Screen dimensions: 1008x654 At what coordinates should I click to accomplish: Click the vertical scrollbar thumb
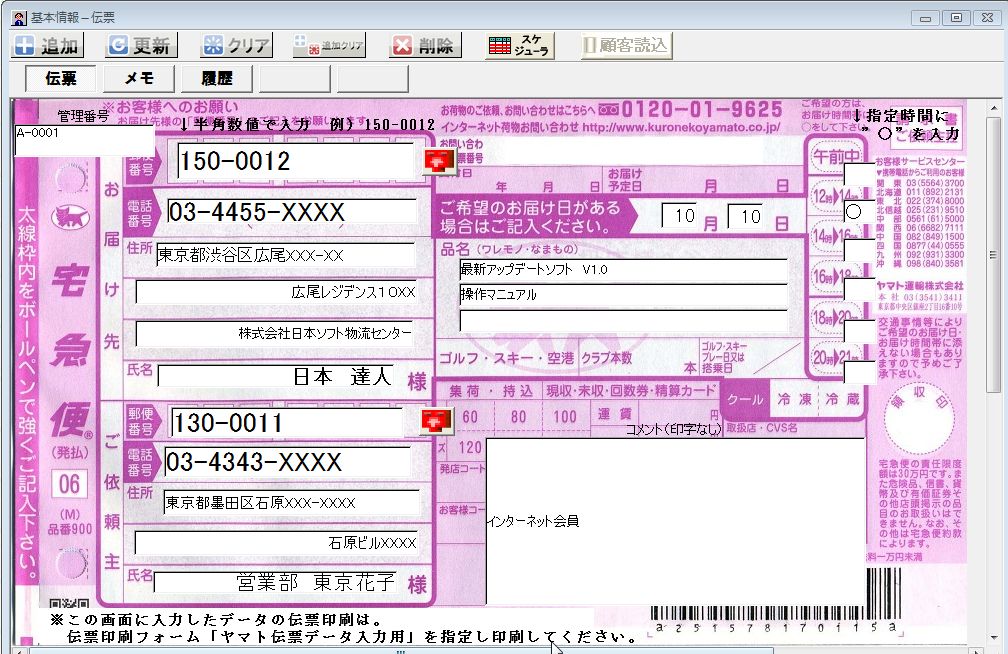click(x=994, y=254)
